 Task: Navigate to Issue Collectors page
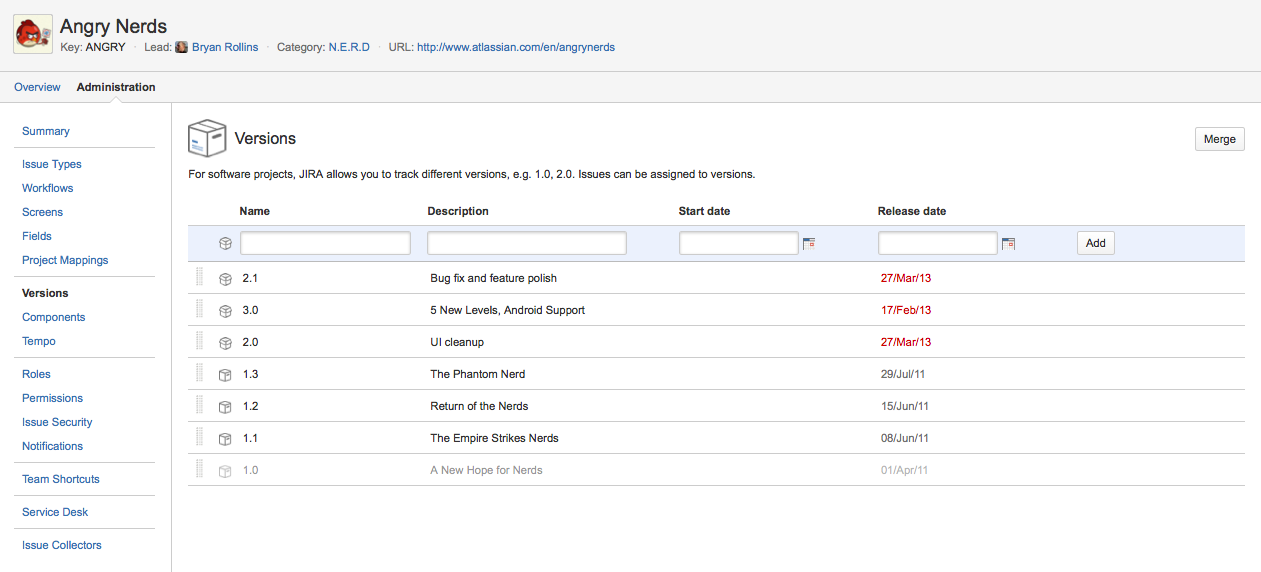(x=62, y=545)
